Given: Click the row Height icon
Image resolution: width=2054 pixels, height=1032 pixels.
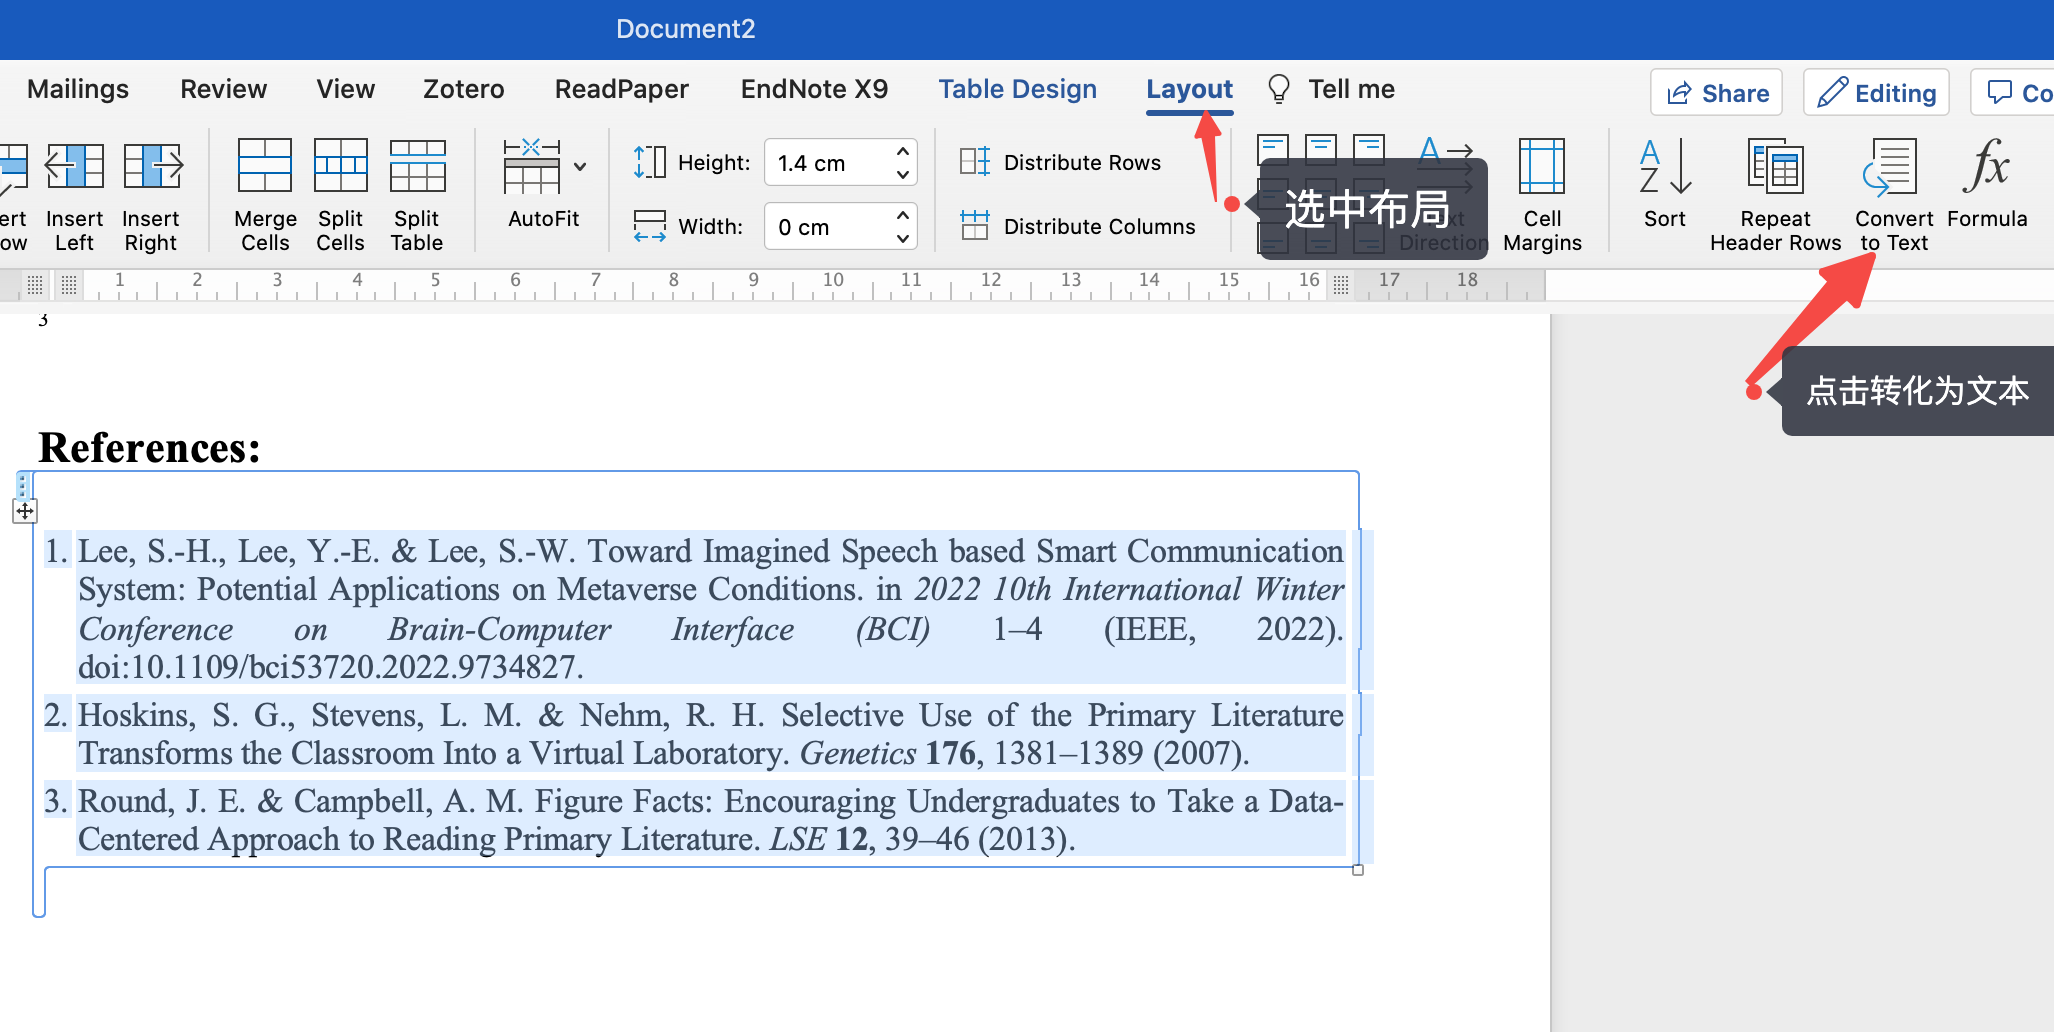Looking at the screenshot, I should click(650, 162).
